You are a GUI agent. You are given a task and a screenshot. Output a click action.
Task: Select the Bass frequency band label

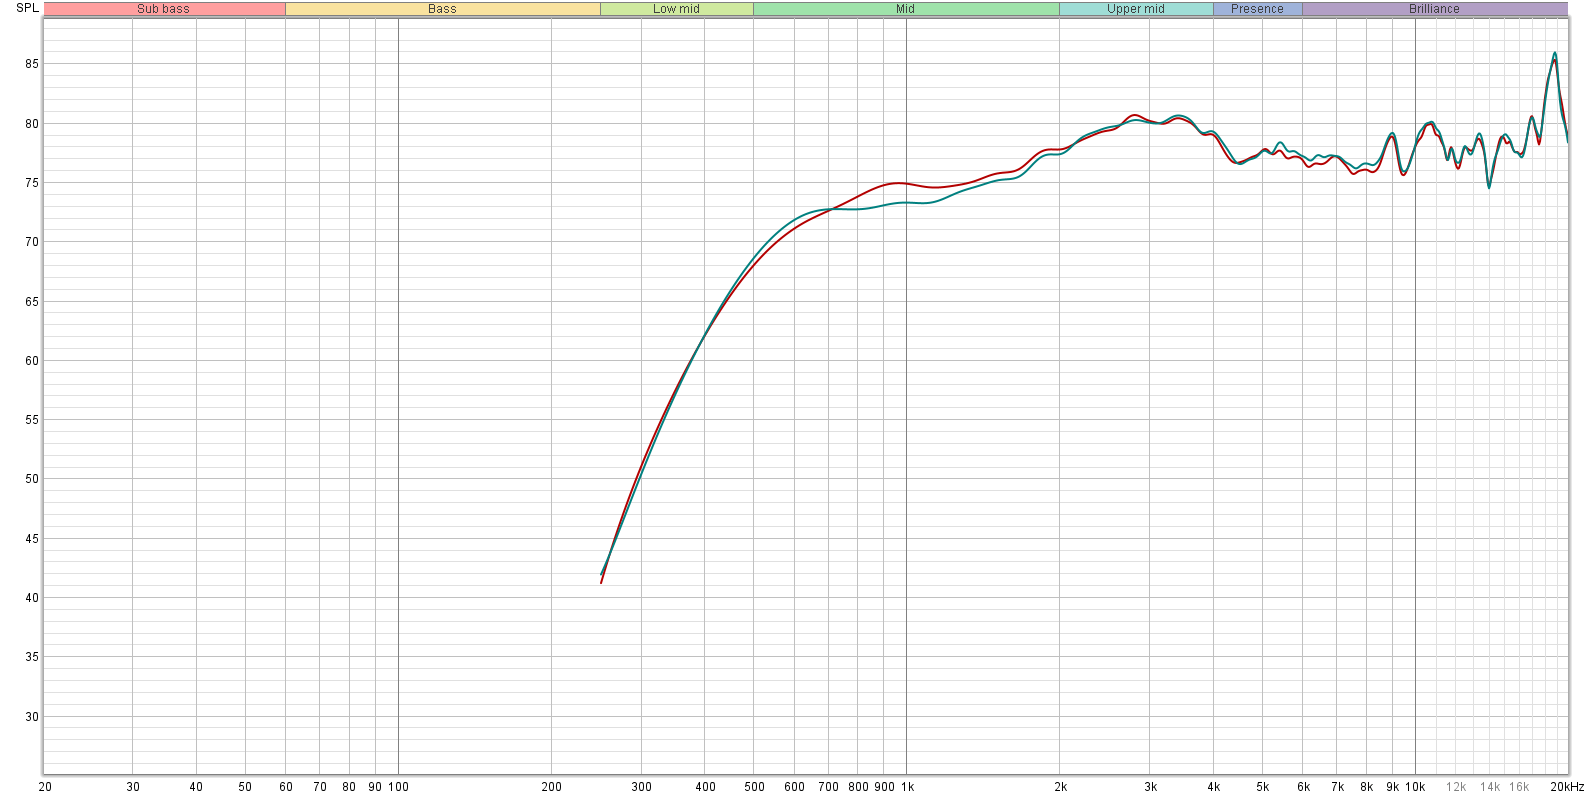coord(442,9)
